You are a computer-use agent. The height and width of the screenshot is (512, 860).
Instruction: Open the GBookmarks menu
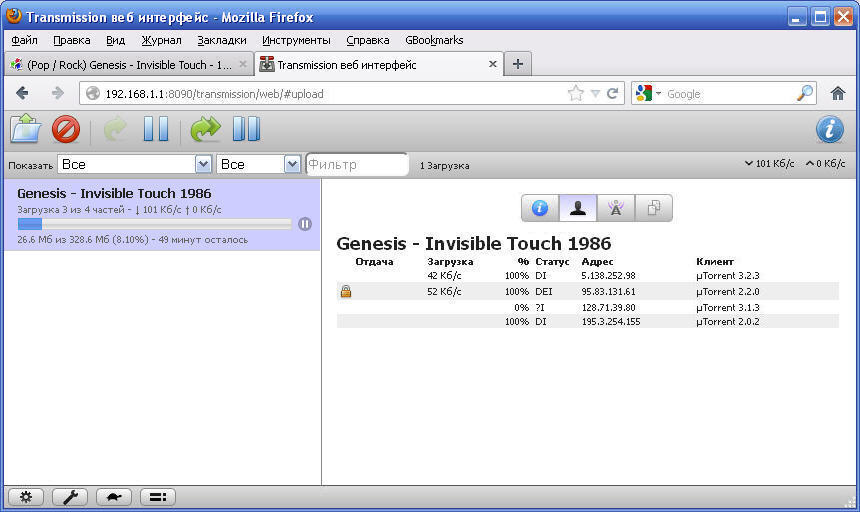[x=434, y=40]
